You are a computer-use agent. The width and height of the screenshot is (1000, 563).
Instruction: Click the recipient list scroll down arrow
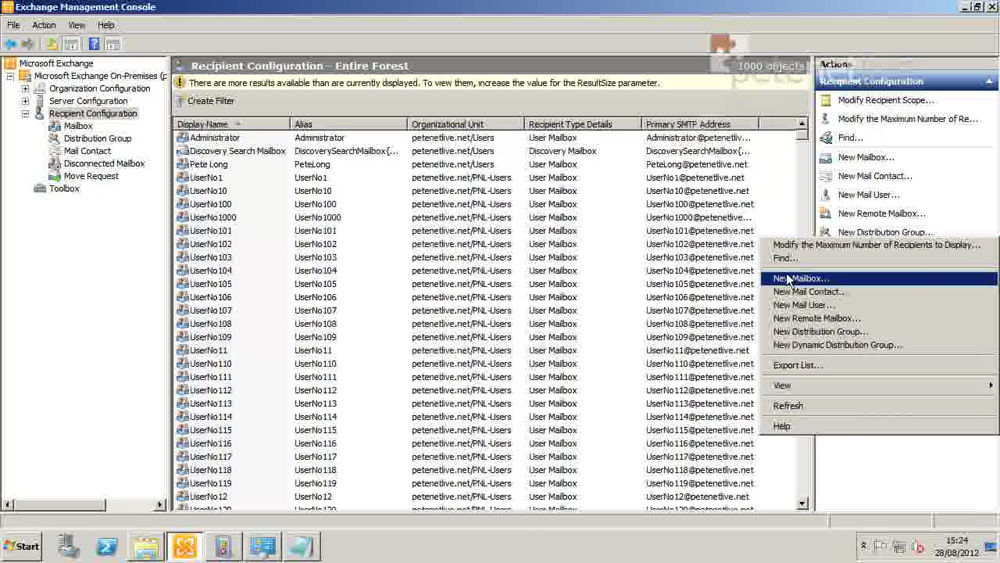[802, 504]
